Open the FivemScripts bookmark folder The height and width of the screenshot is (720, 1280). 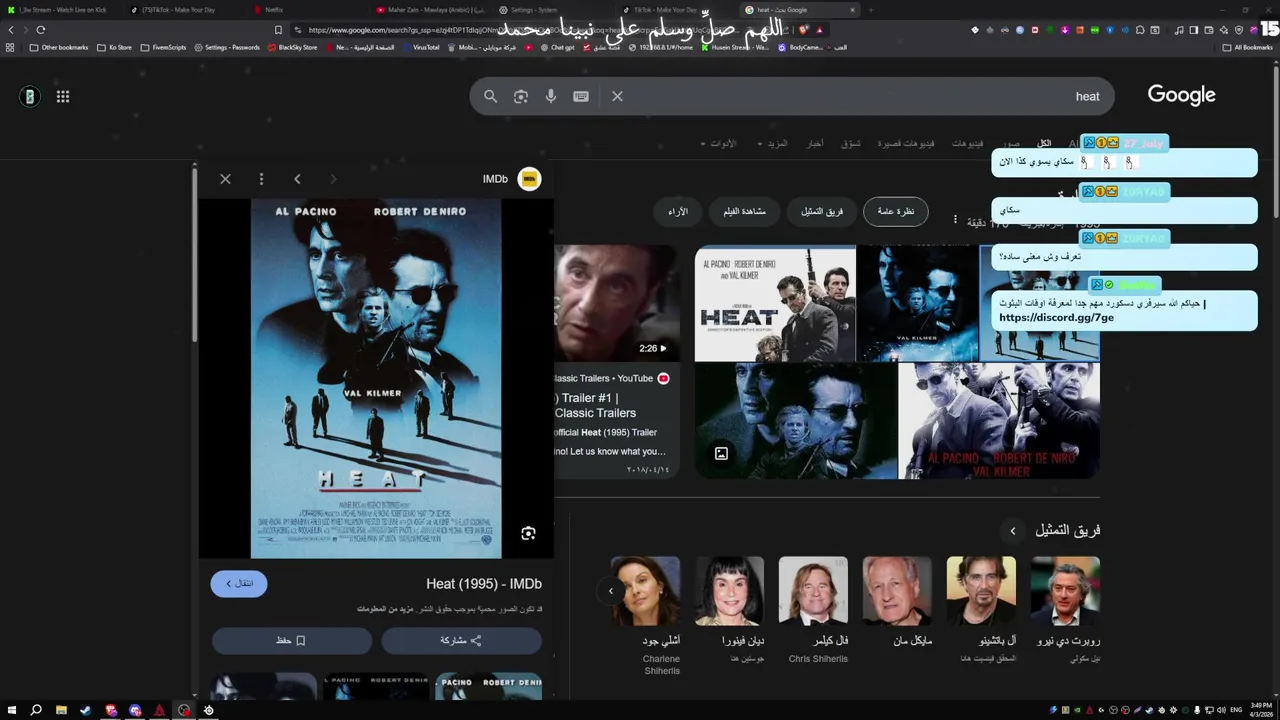pos(163,47)
